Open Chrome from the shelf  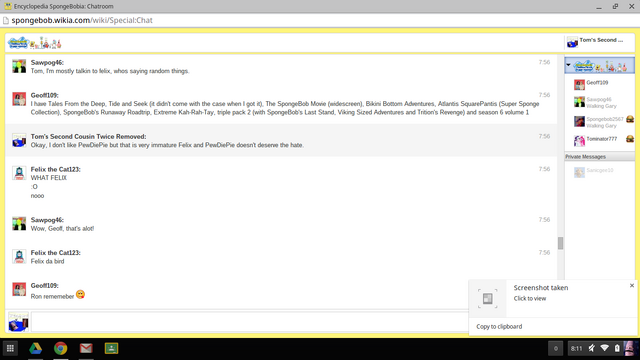[x=61, y=348]
